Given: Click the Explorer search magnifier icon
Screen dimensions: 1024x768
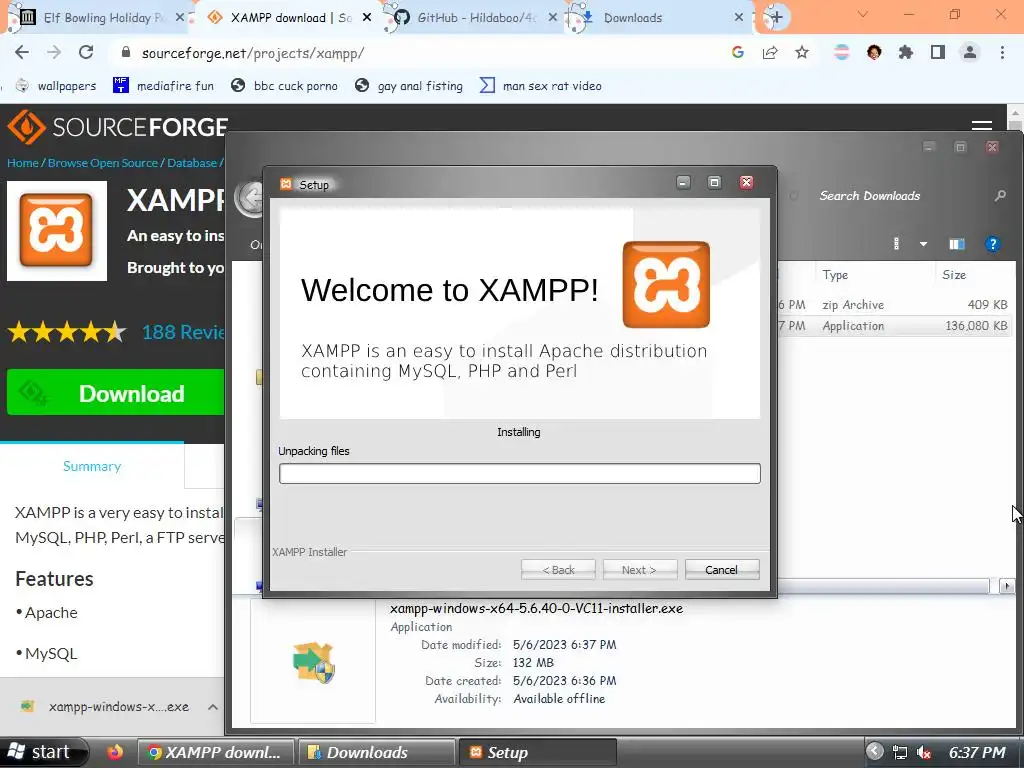Looking at the screenshot, I should pyautogui.click(x=999, y=196).
